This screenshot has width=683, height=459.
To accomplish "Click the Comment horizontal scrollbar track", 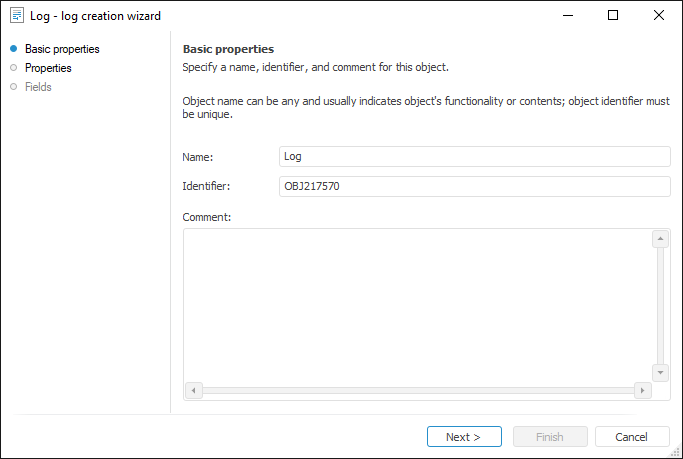I will click(418, 390).
